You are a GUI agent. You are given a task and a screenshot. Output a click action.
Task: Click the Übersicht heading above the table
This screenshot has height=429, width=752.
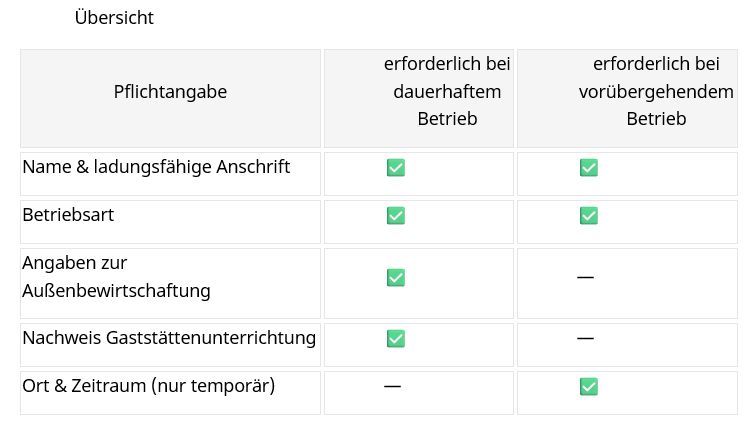pyautogui.click(x=114, y=18)
